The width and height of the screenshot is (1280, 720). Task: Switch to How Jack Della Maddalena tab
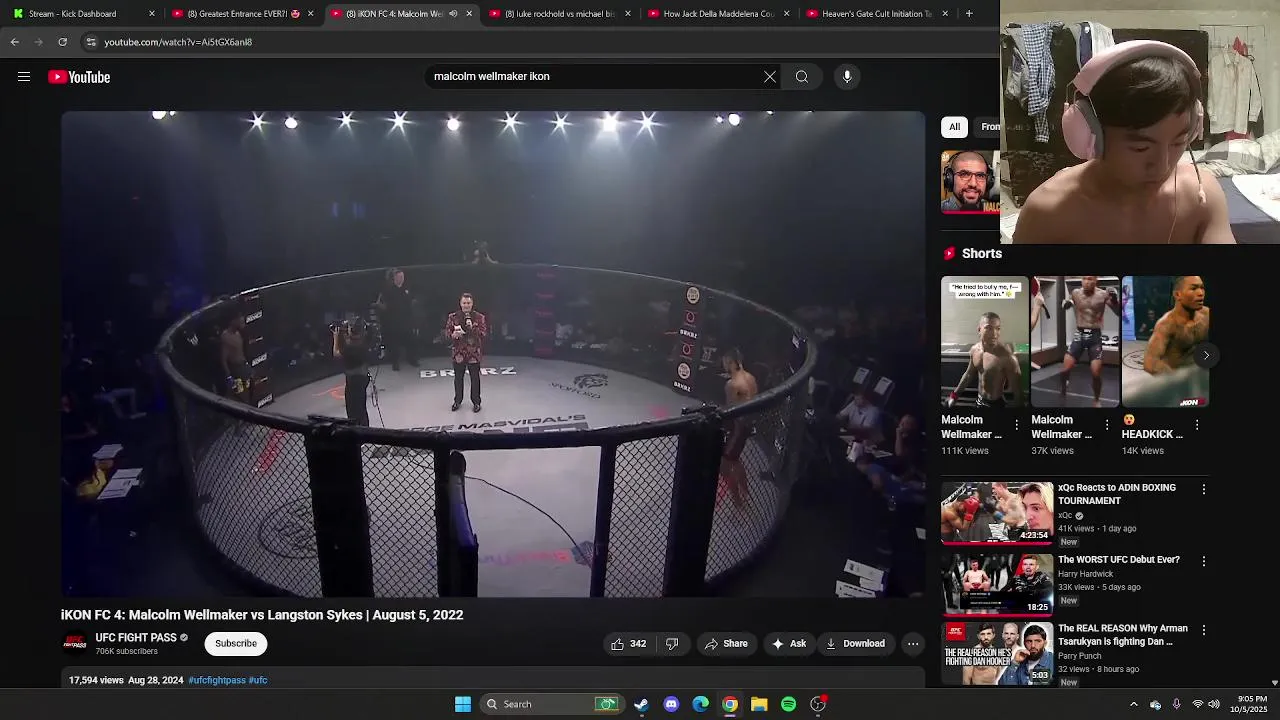pos(718,14)
